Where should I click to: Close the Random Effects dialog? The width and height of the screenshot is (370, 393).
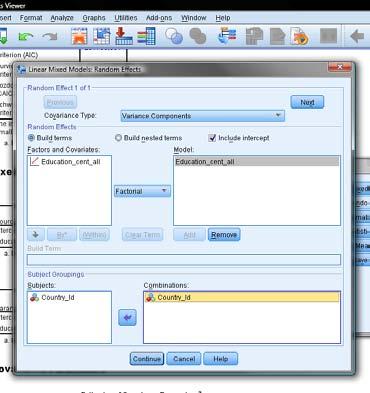click(340, 68)
